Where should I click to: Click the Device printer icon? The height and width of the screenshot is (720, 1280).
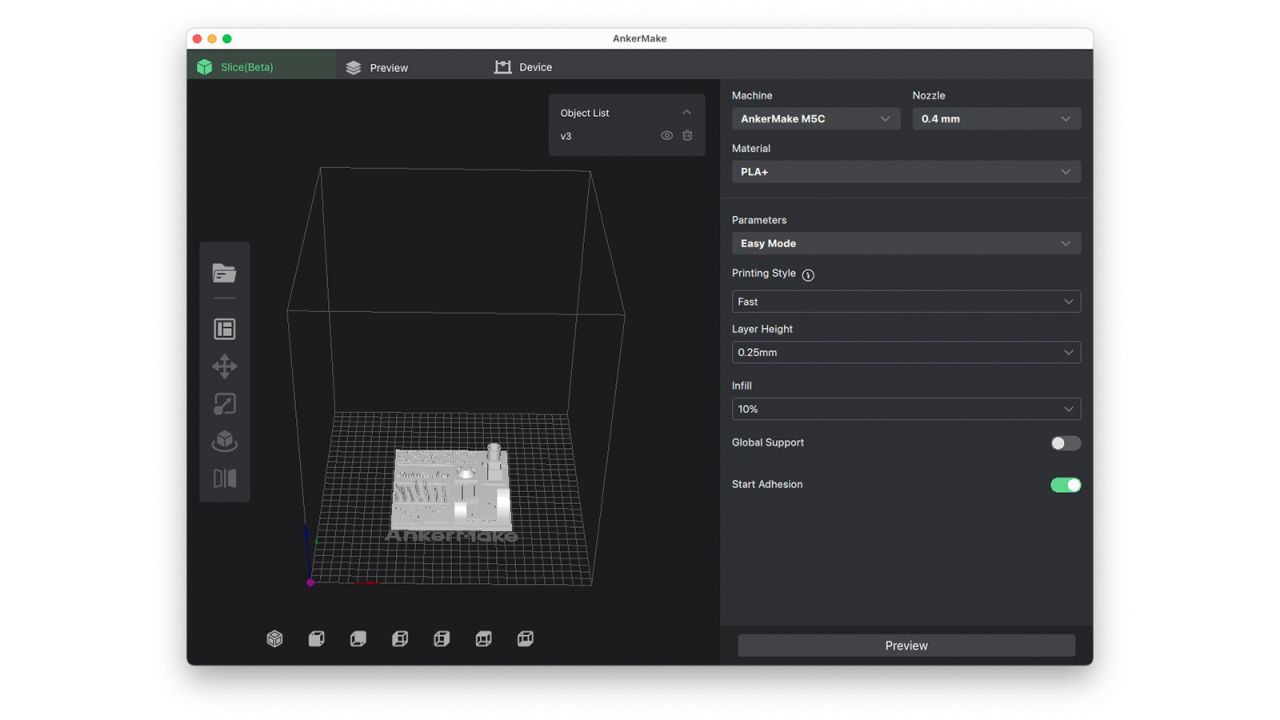point(503,67)
